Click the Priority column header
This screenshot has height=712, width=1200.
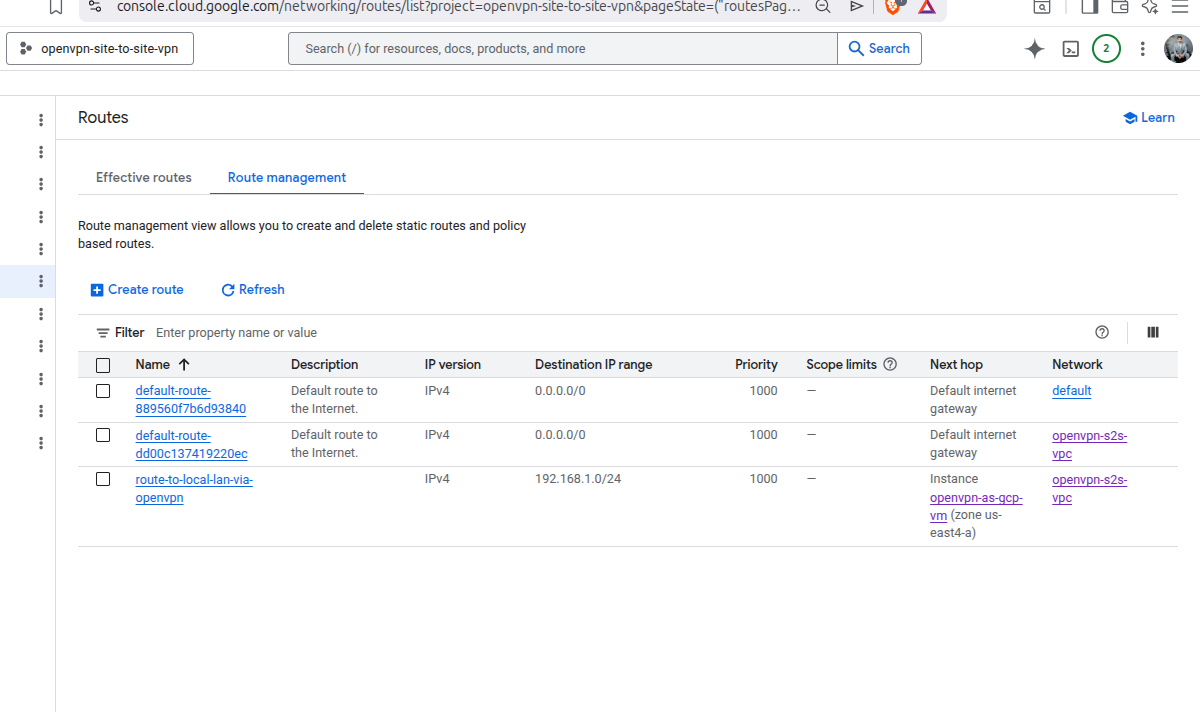coord(756,365)
